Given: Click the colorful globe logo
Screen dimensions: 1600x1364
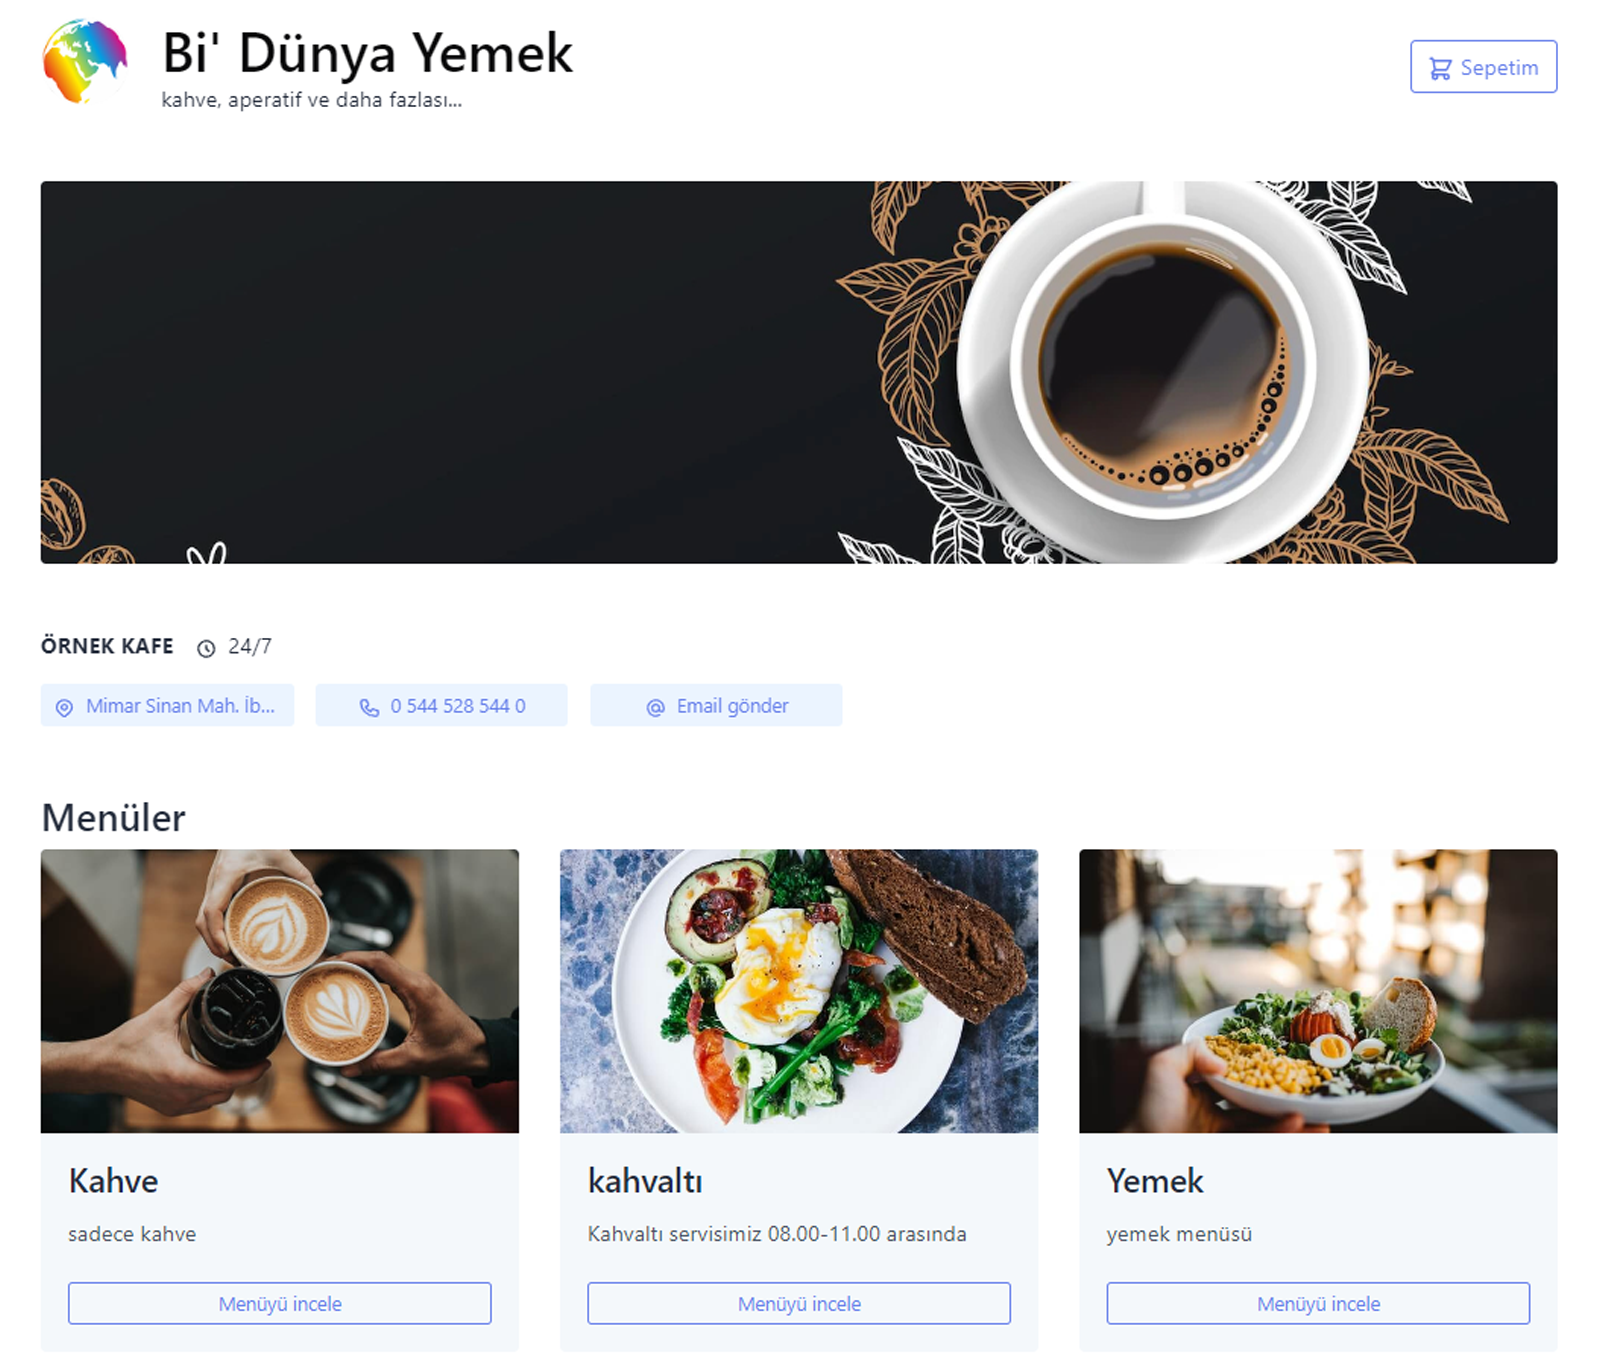Looking at the screenshot, I should tap(85, 62).
